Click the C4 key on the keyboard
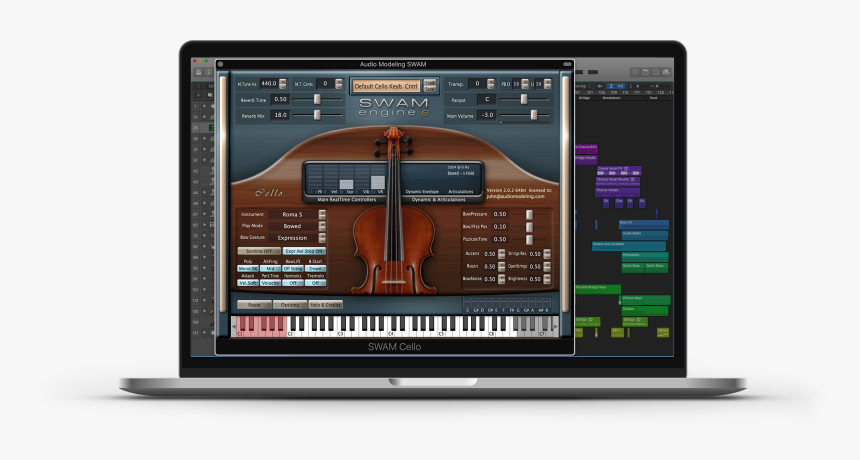Screen dimensions: 860x460 pos(391,332)
